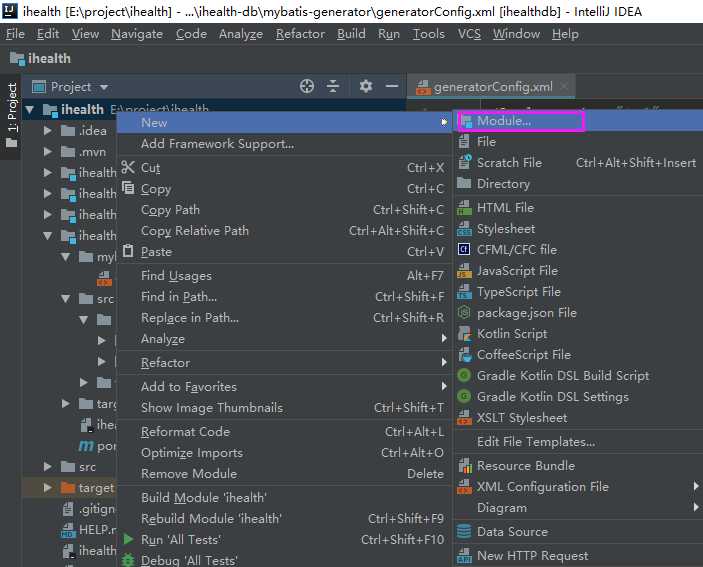The width and height of the screenshot is (703, 567).
Task: Collapse the ihealth root project node
Action: [x=30, y=109]
